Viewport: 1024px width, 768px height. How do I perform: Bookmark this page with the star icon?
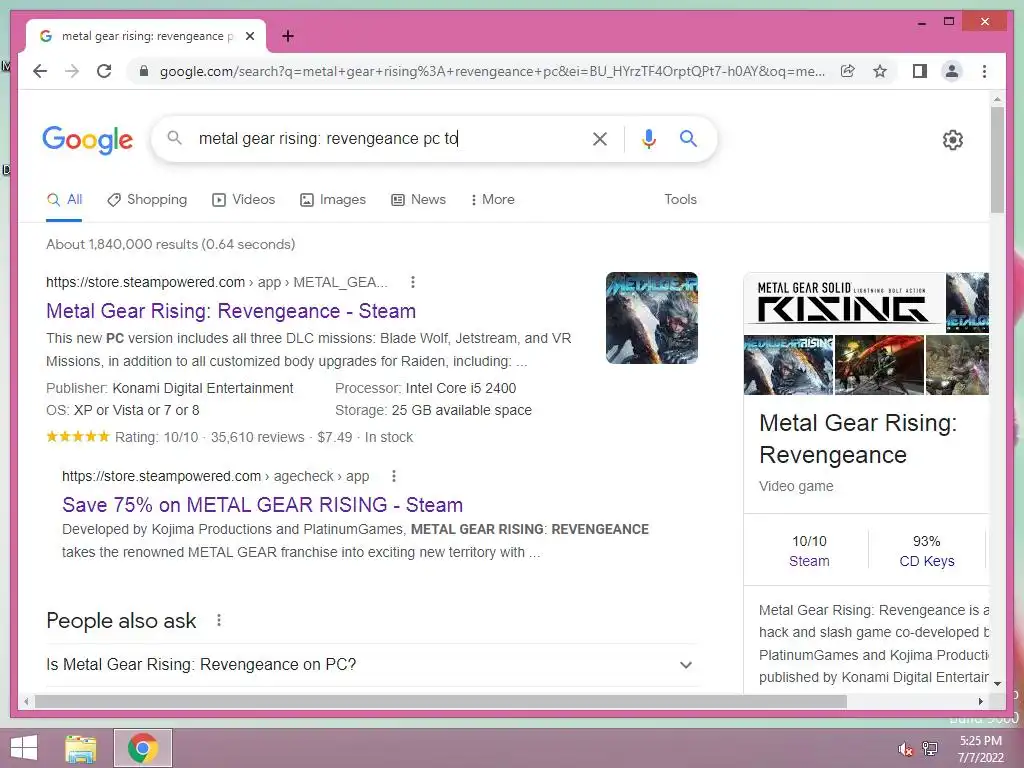tap(880, 71)
